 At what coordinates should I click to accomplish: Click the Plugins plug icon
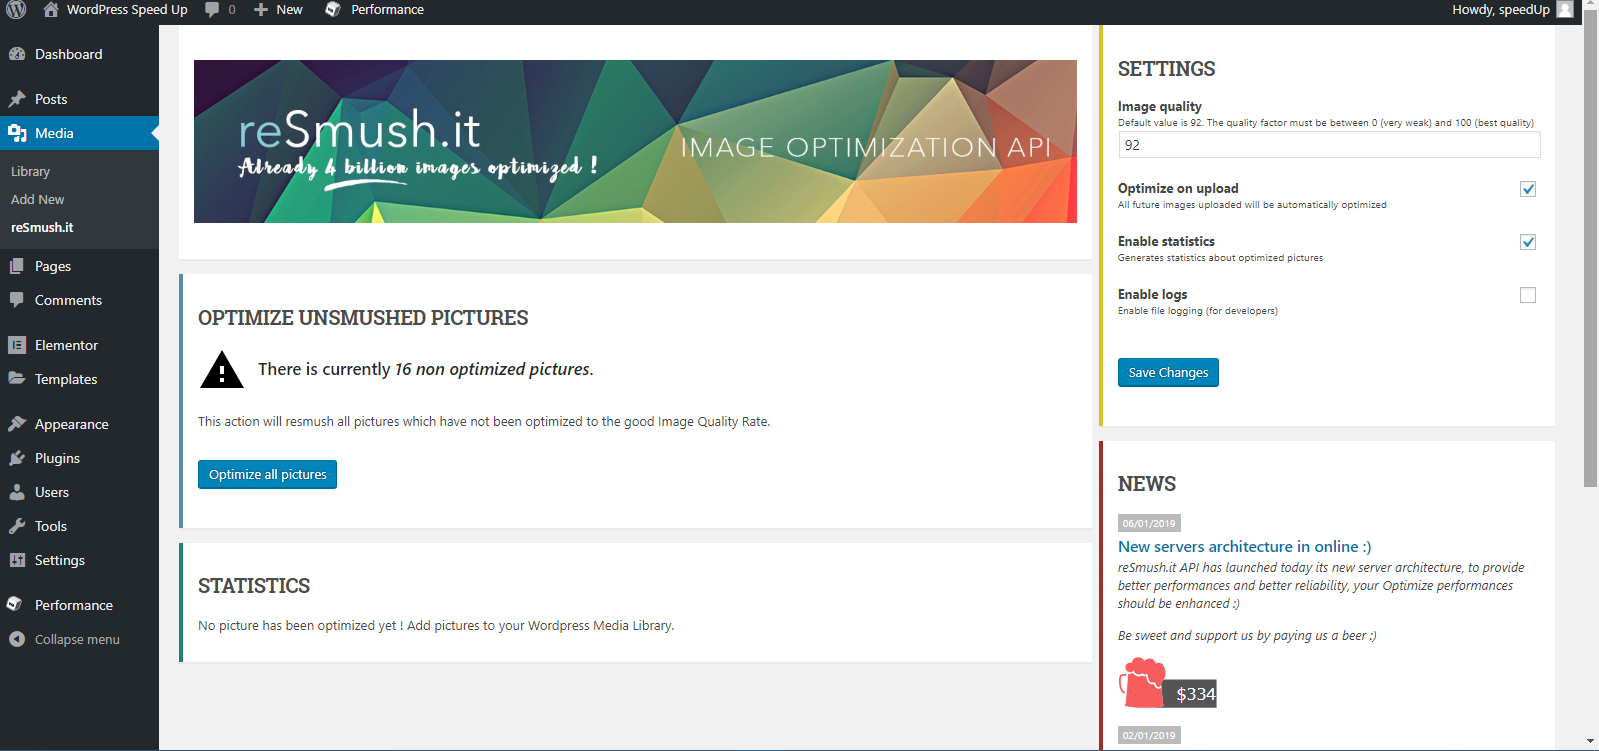point(17,458)
